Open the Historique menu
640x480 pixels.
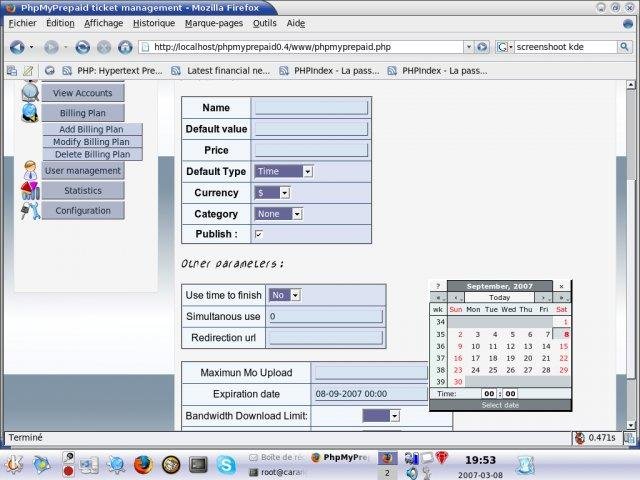(x=154, y=23)
